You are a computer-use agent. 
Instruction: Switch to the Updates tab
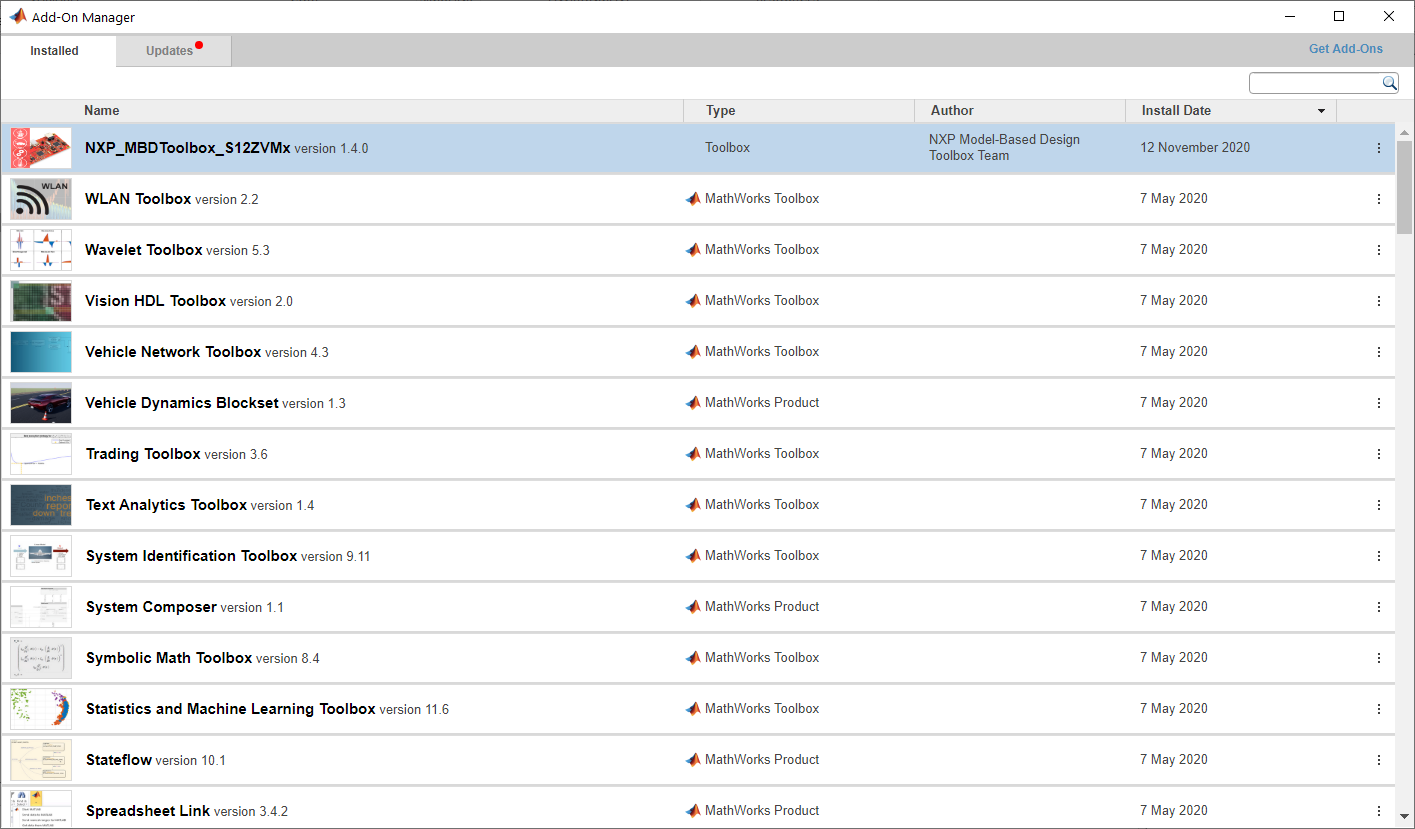pyautogui.click(x=169, y=50)
